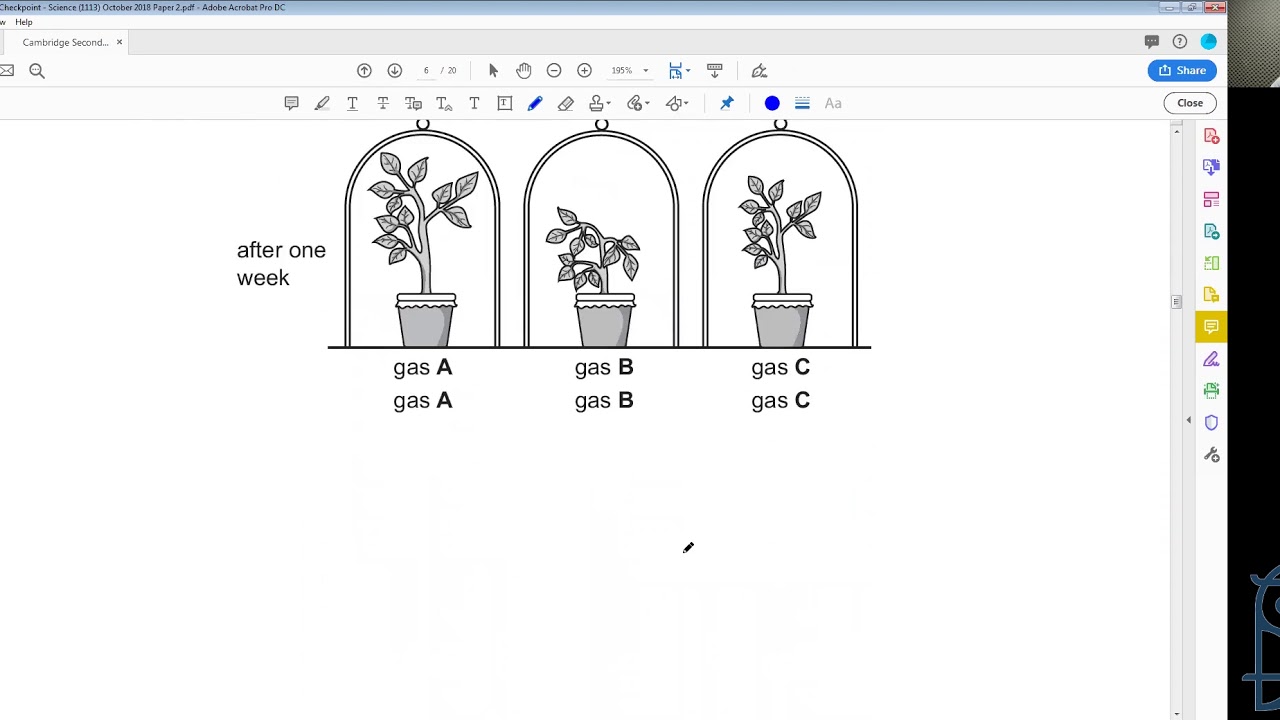Open the Fill & Sign side tool
Screen dimensions: 1280x720
click(x=1211, y=359)
